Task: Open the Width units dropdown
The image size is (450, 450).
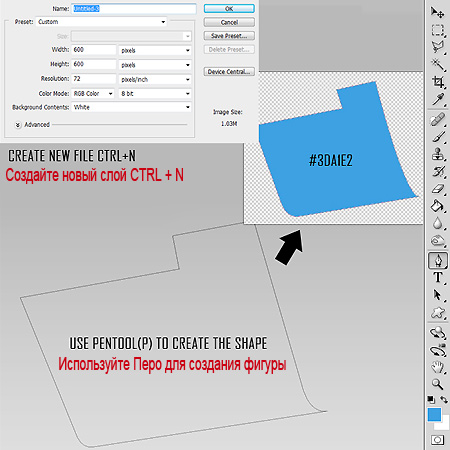Action: [x=155, y=50]
